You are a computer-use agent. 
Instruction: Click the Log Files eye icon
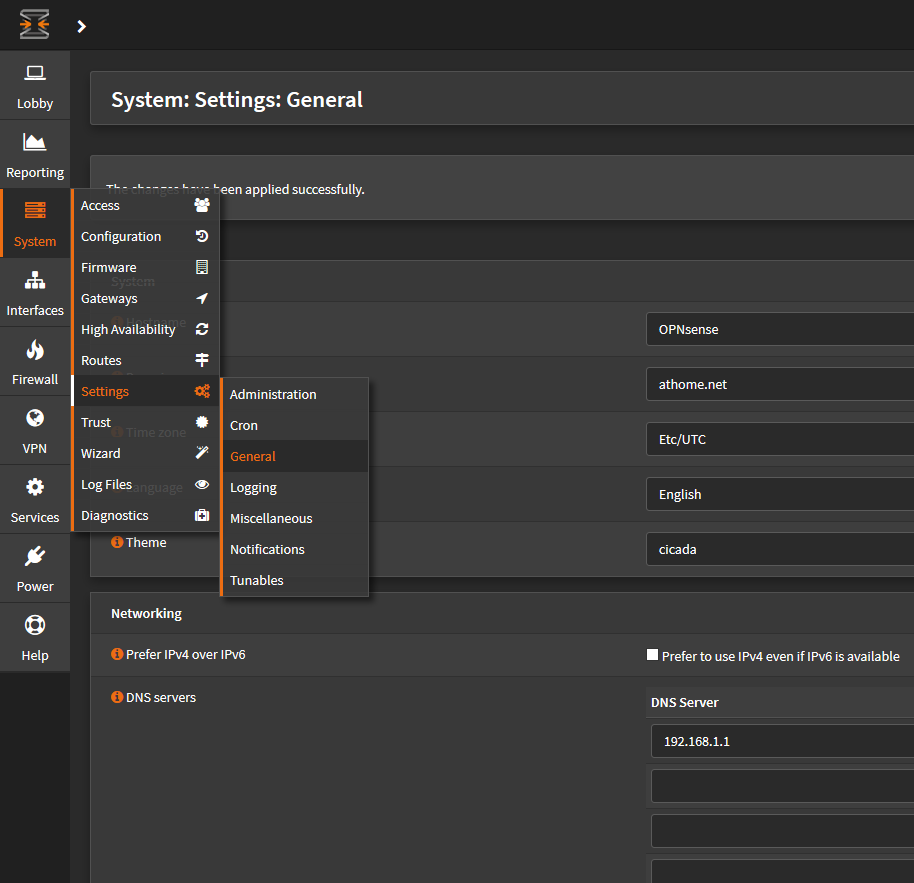202,484
